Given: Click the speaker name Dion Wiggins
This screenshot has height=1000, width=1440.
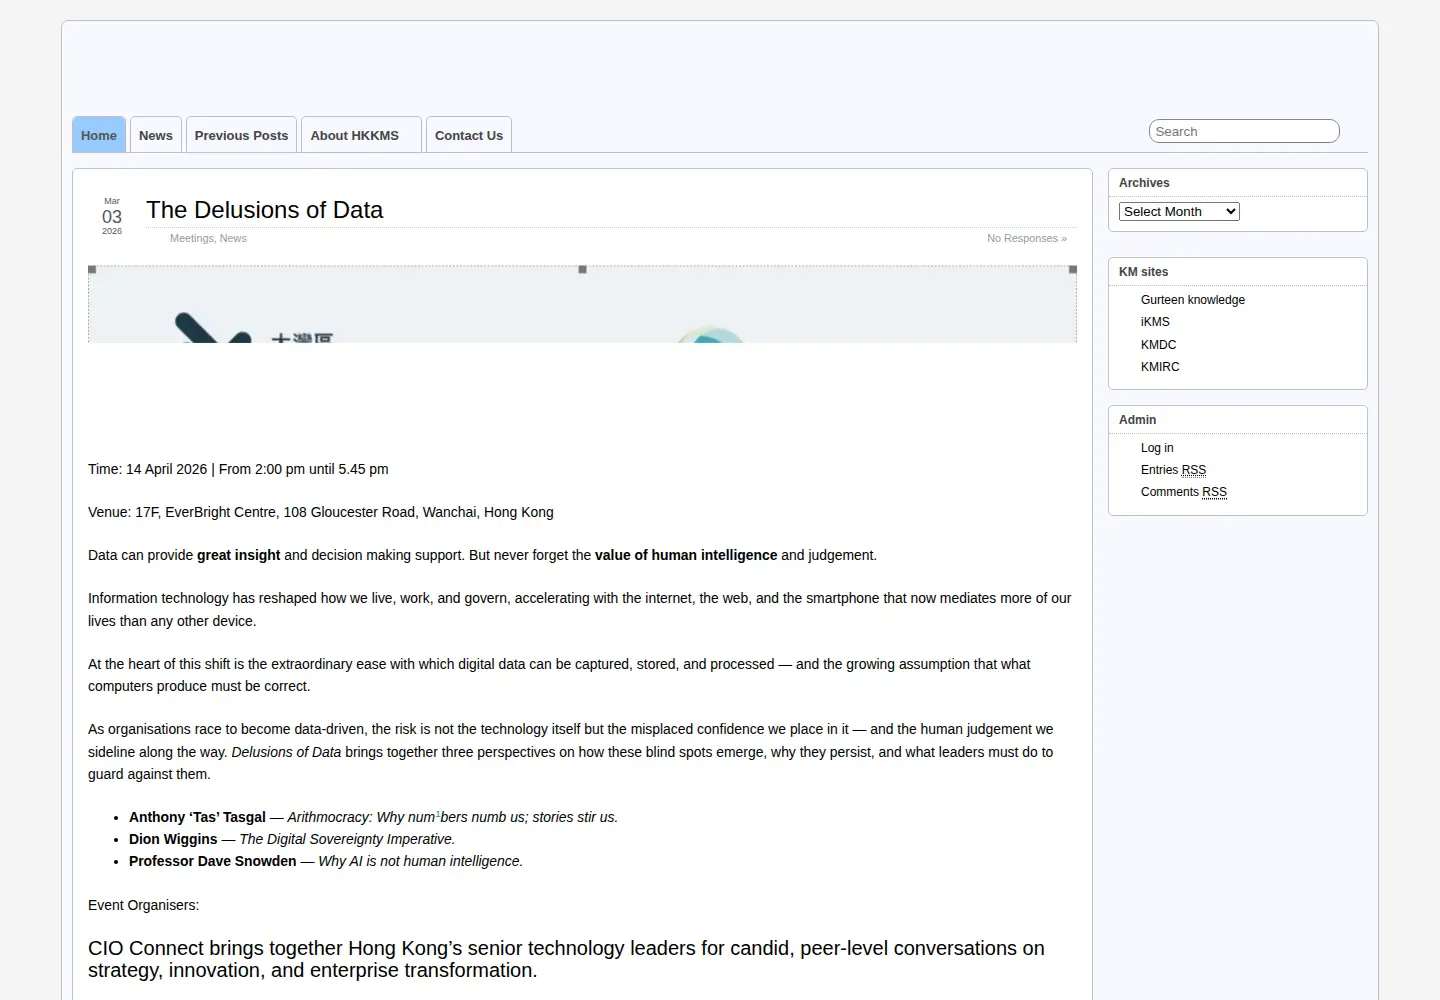Looking at the screenshot, I should click(173, 839).
